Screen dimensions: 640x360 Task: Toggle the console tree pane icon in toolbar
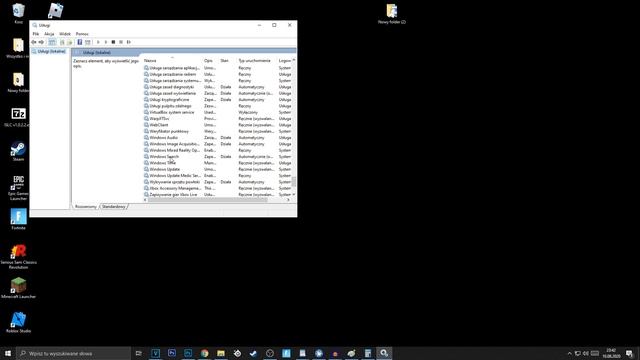point(52,42)
